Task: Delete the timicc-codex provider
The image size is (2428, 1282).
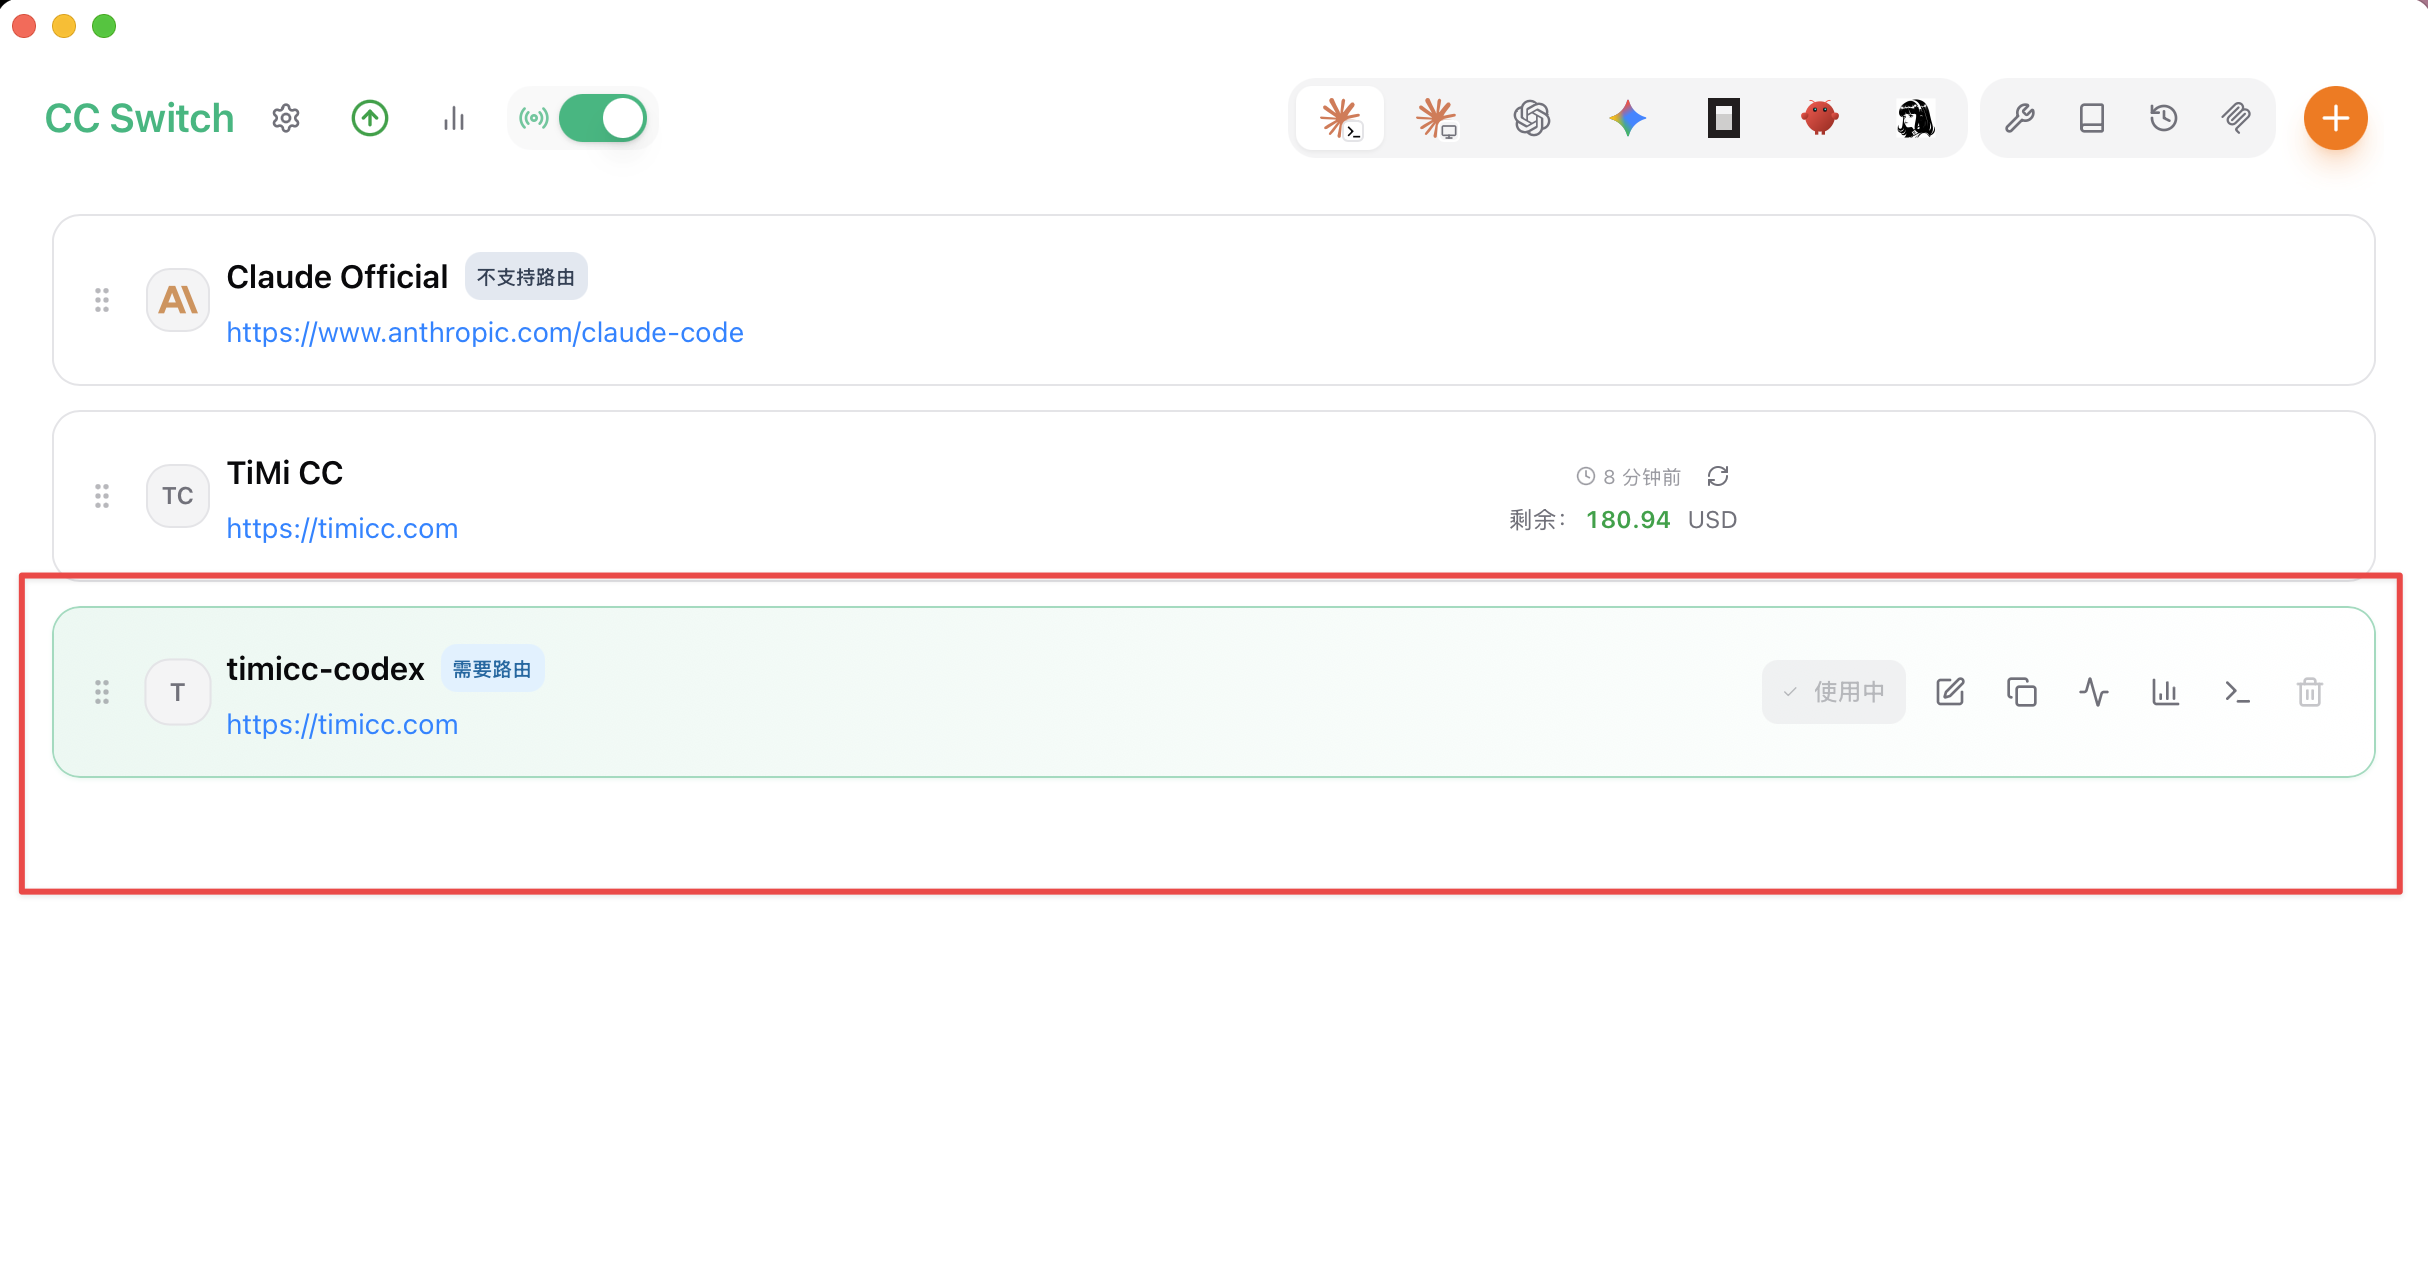Action: tap(2310, 692)
